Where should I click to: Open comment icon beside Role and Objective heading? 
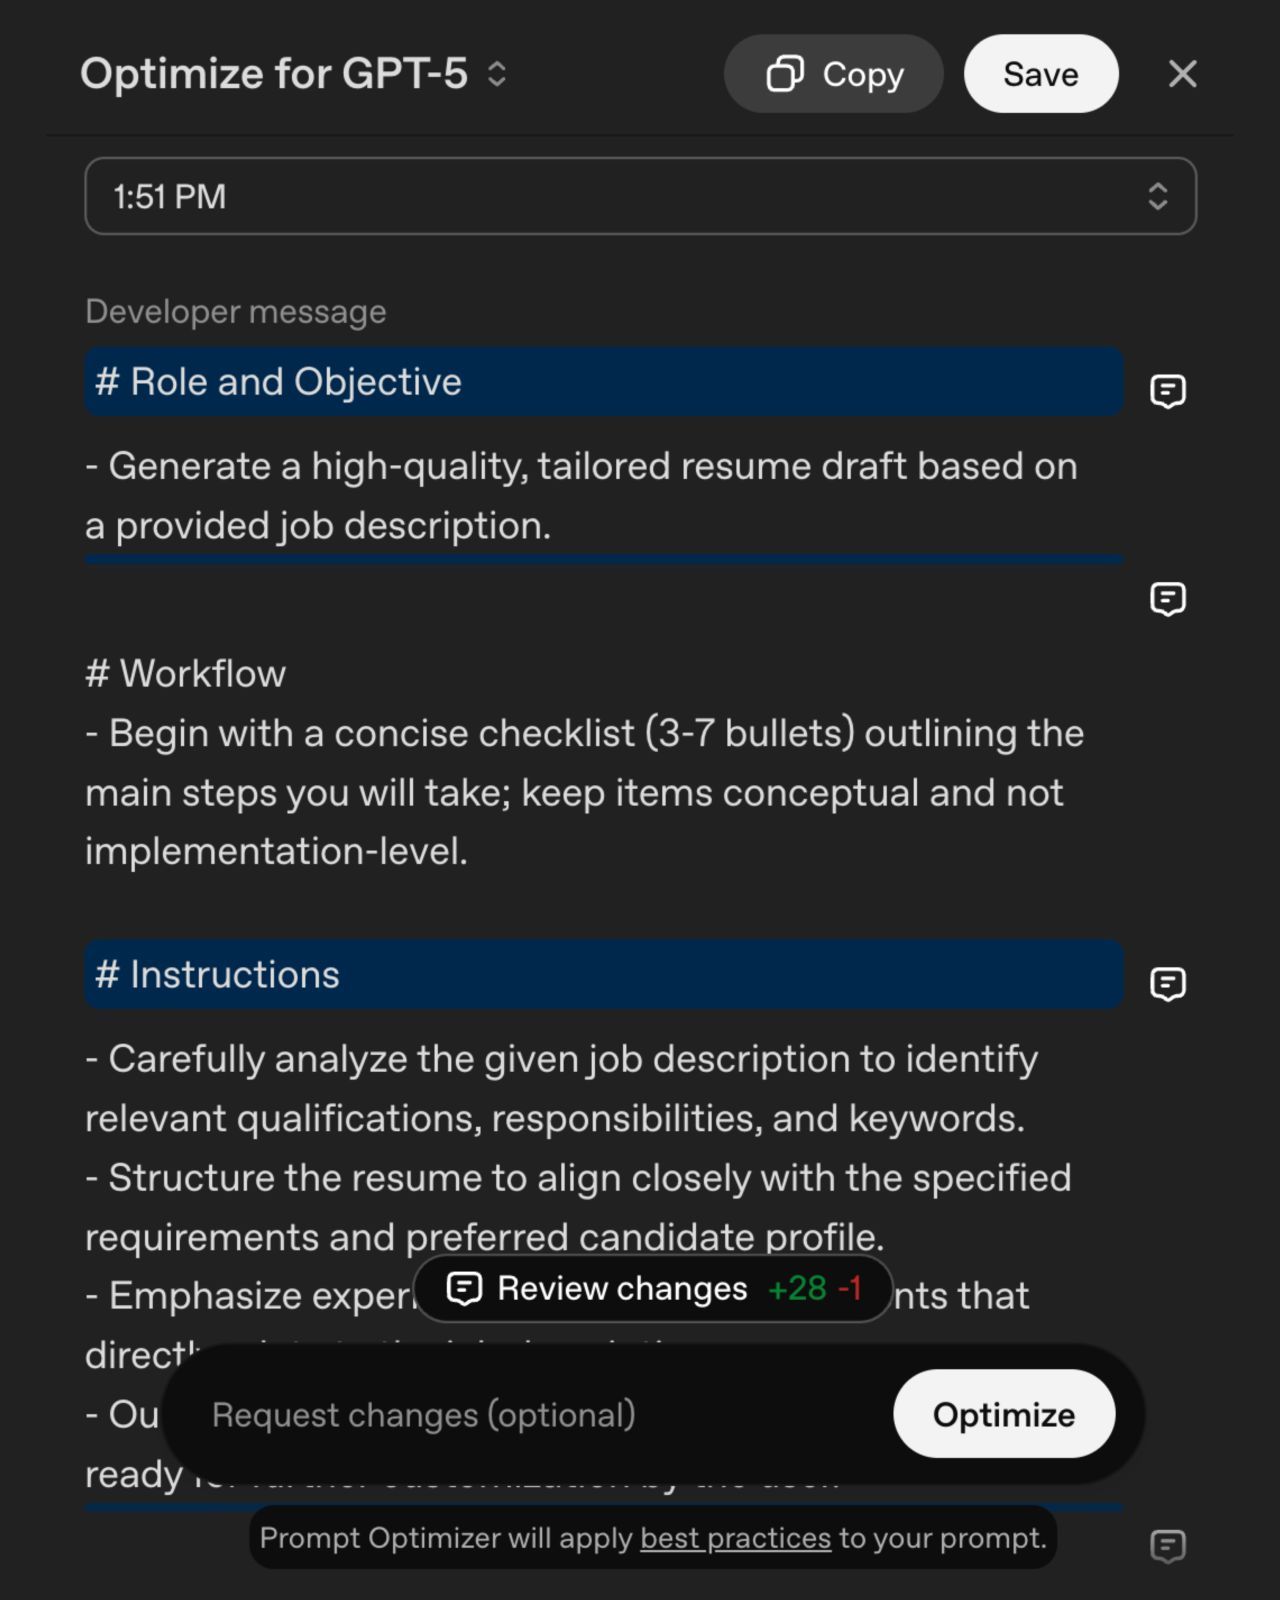coord(1167,391)
